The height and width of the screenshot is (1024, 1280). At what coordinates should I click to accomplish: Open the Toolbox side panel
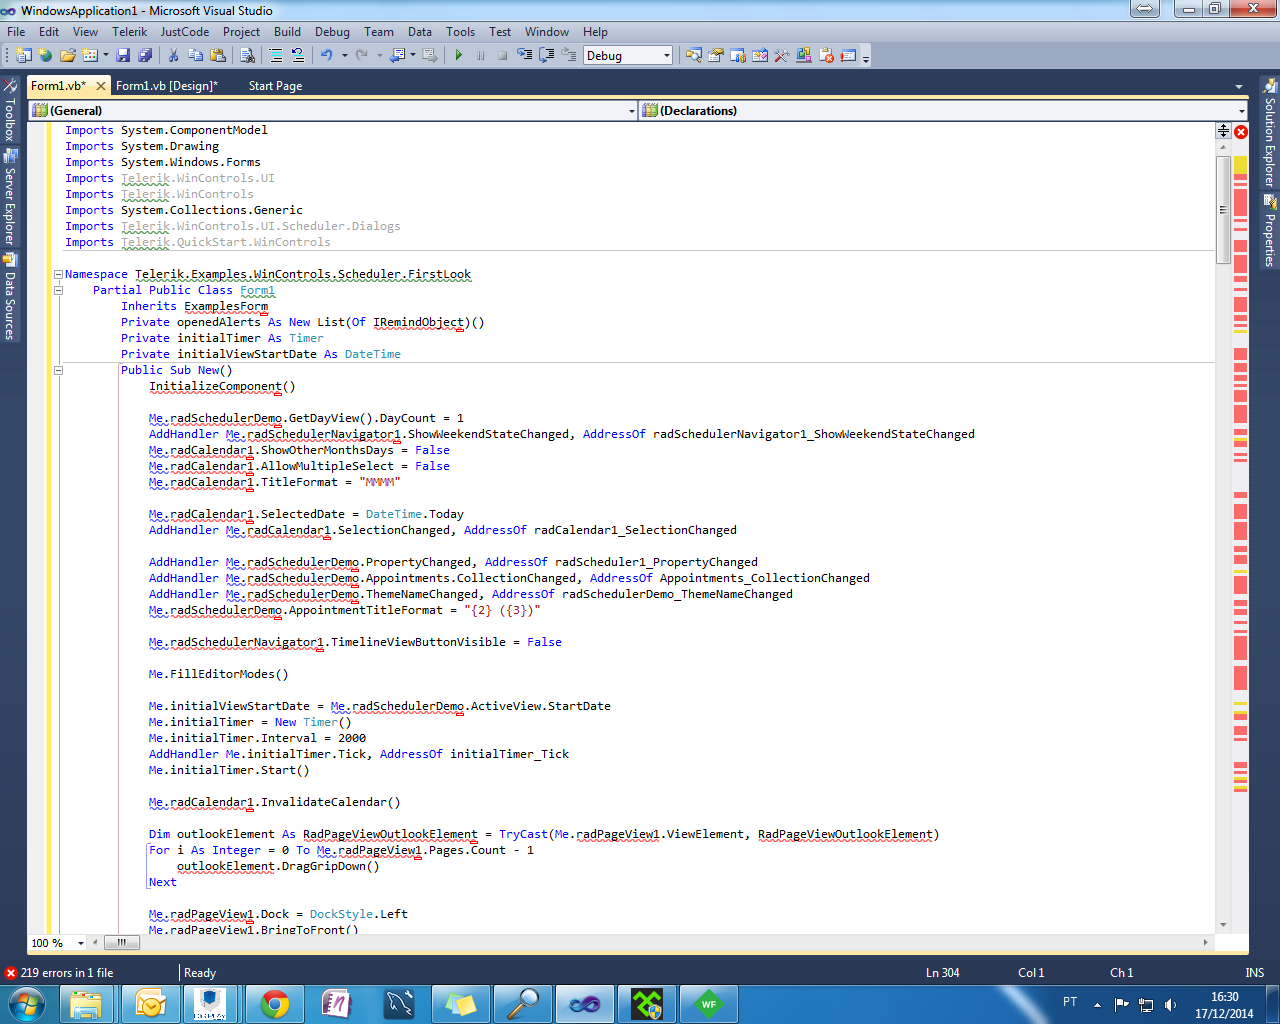coord(10,111)
